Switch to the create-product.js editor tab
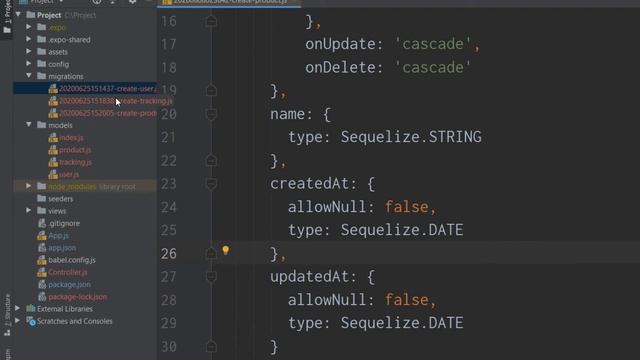Image resolution: width=640 pixels, height=360 pixels. coord(229,2)
